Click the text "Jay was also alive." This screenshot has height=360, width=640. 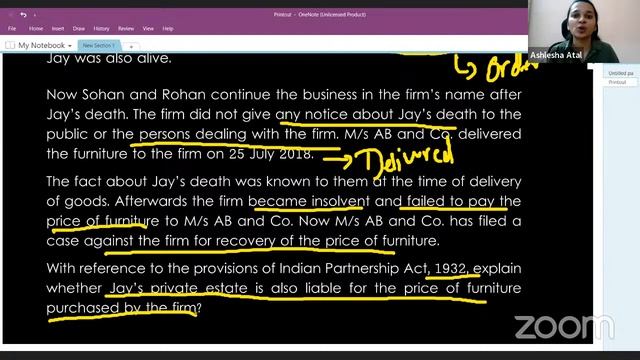pos(109,58)
